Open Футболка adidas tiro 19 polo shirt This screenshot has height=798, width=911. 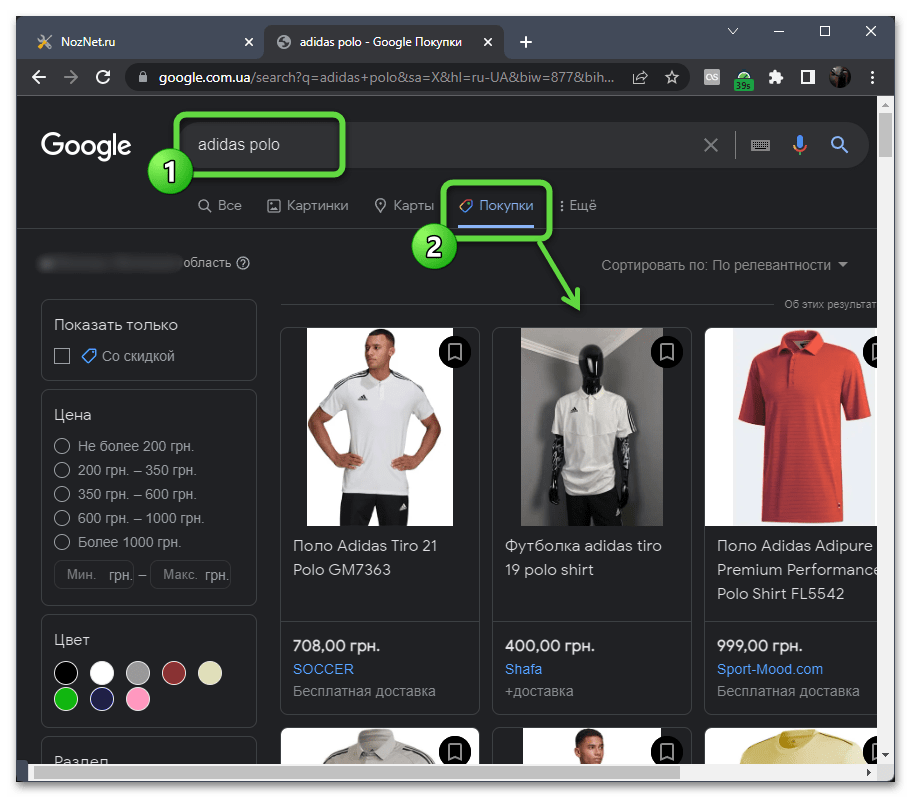583,558
